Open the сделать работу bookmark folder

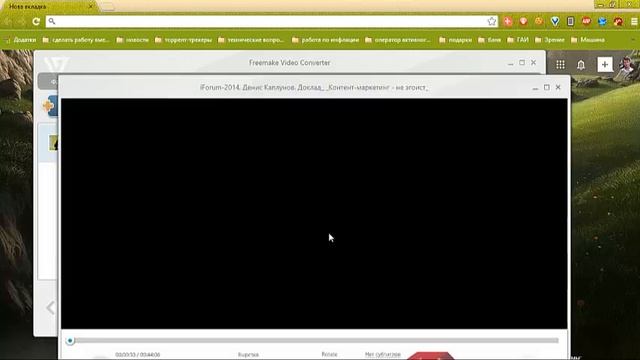[x=76, y=40]
